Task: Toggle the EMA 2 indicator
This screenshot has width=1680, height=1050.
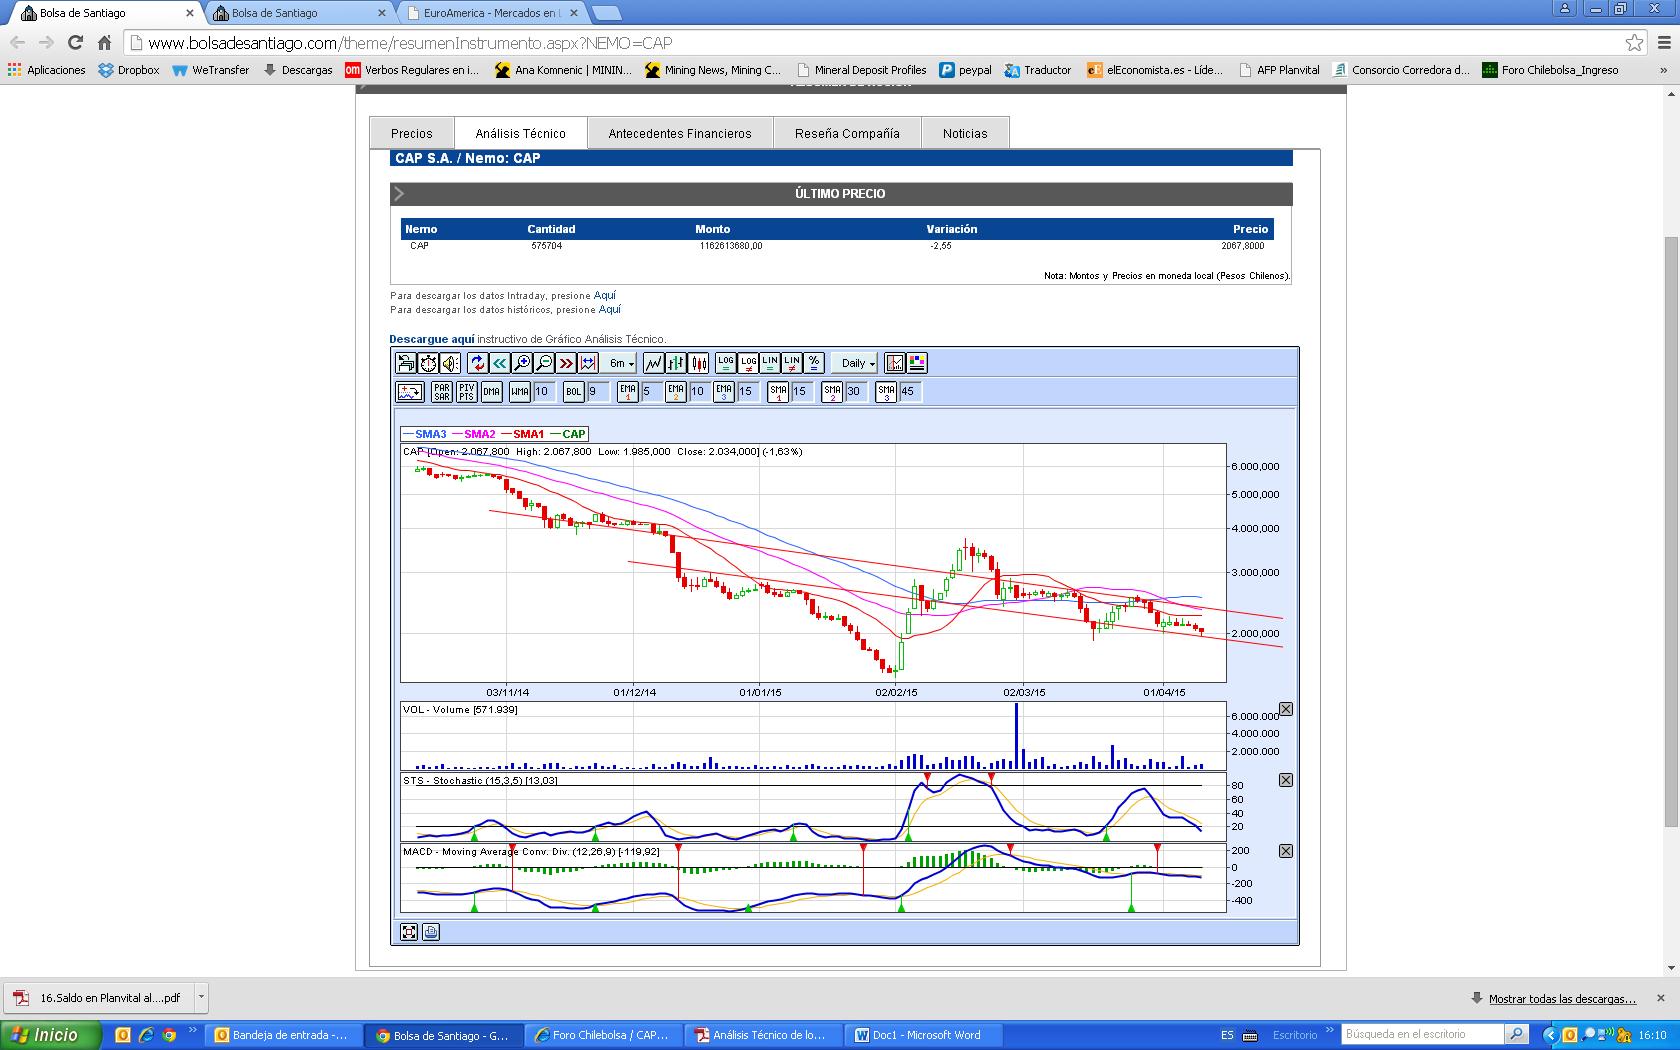Action: pos(676,392)
